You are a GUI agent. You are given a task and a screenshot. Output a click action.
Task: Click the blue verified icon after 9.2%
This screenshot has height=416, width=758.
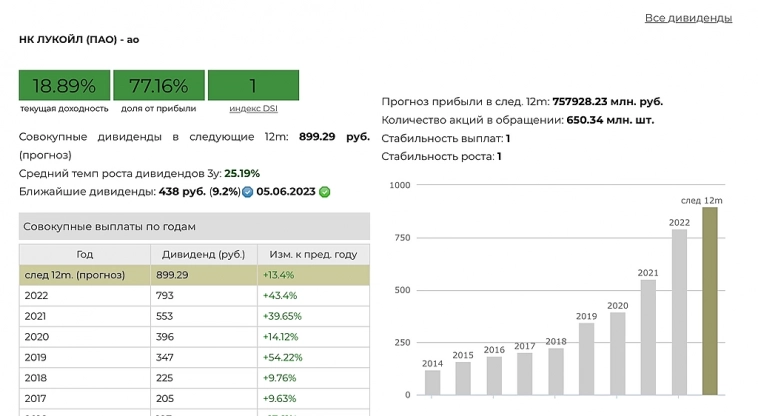click(247, 192)
